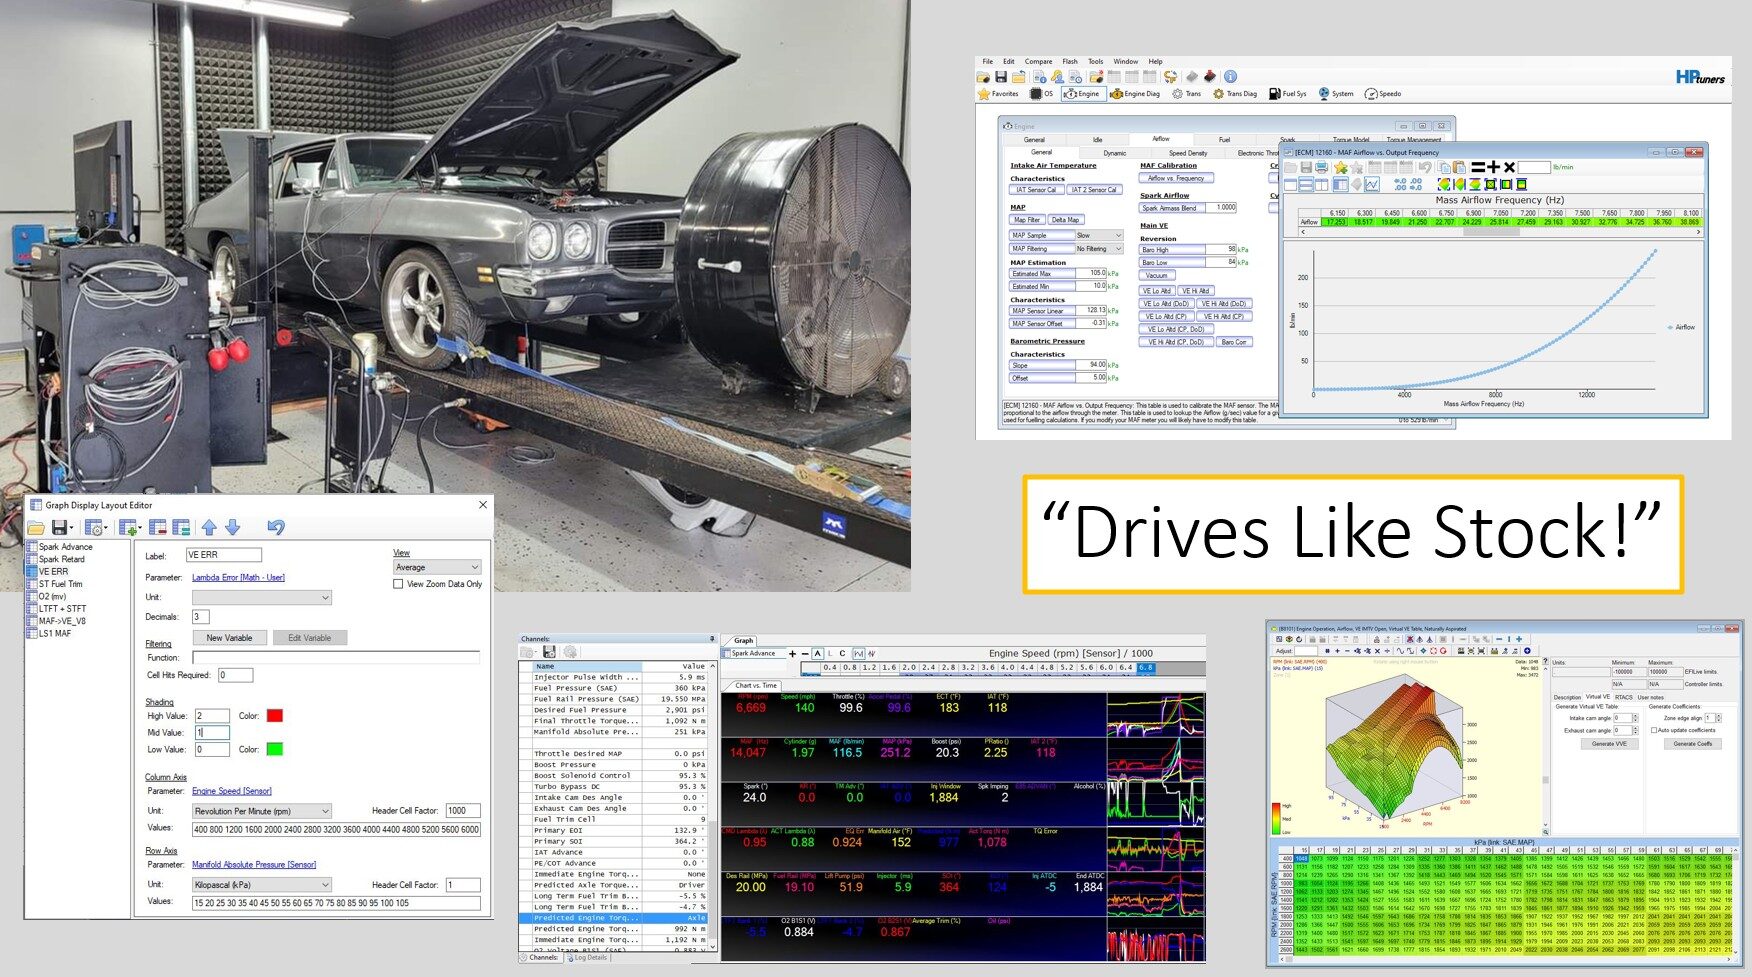
Task: Select ST Fuel Trim in the graph list
Action: coord(61,584)
